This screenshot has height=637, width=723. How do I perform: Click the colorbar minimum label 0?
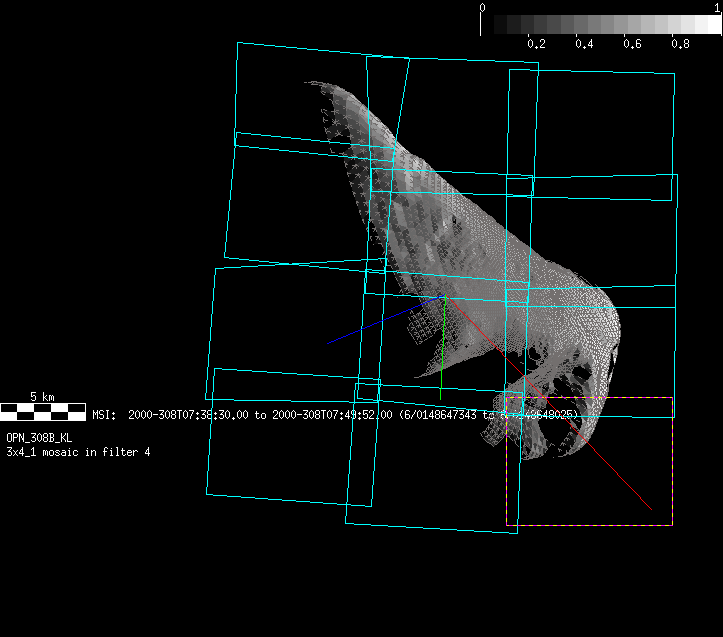tap(483, 7)
